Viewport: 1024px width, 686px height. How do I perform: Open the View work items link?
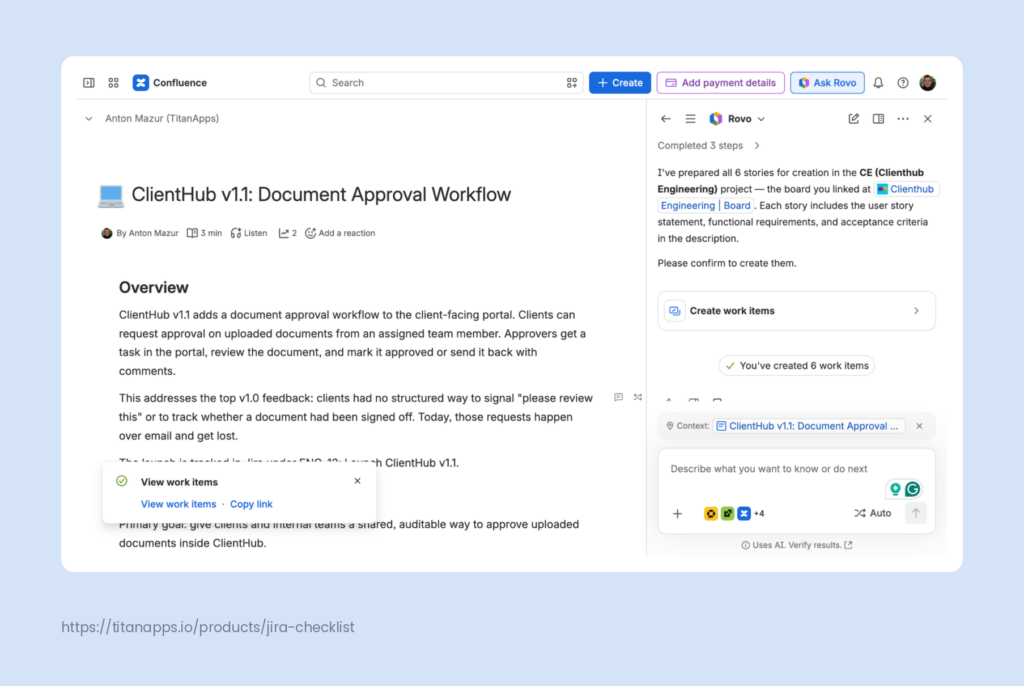click(178, 504)
